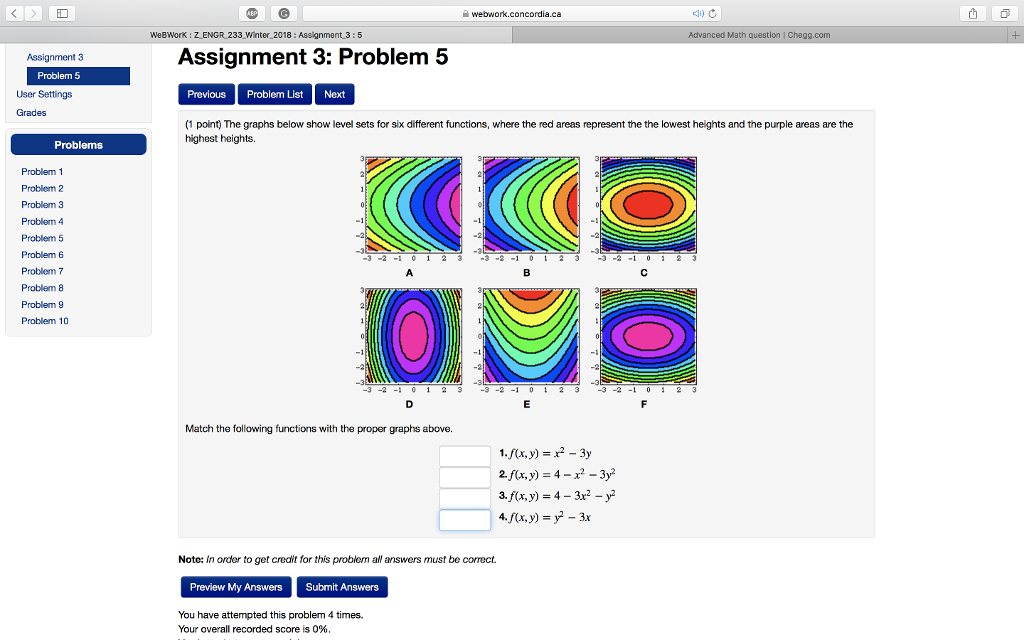The width and height of the screenshot is (1024, 640).
Task: Open the Problem List
Action: pyautogui.click(x=274, y=94)
